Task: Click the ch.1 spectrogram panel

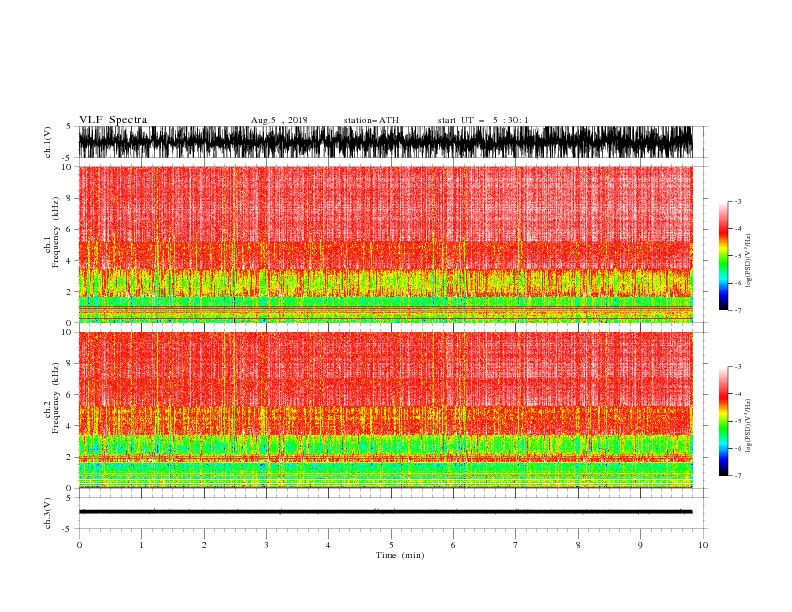Action: pyautogui.click(x=385, y=244)
